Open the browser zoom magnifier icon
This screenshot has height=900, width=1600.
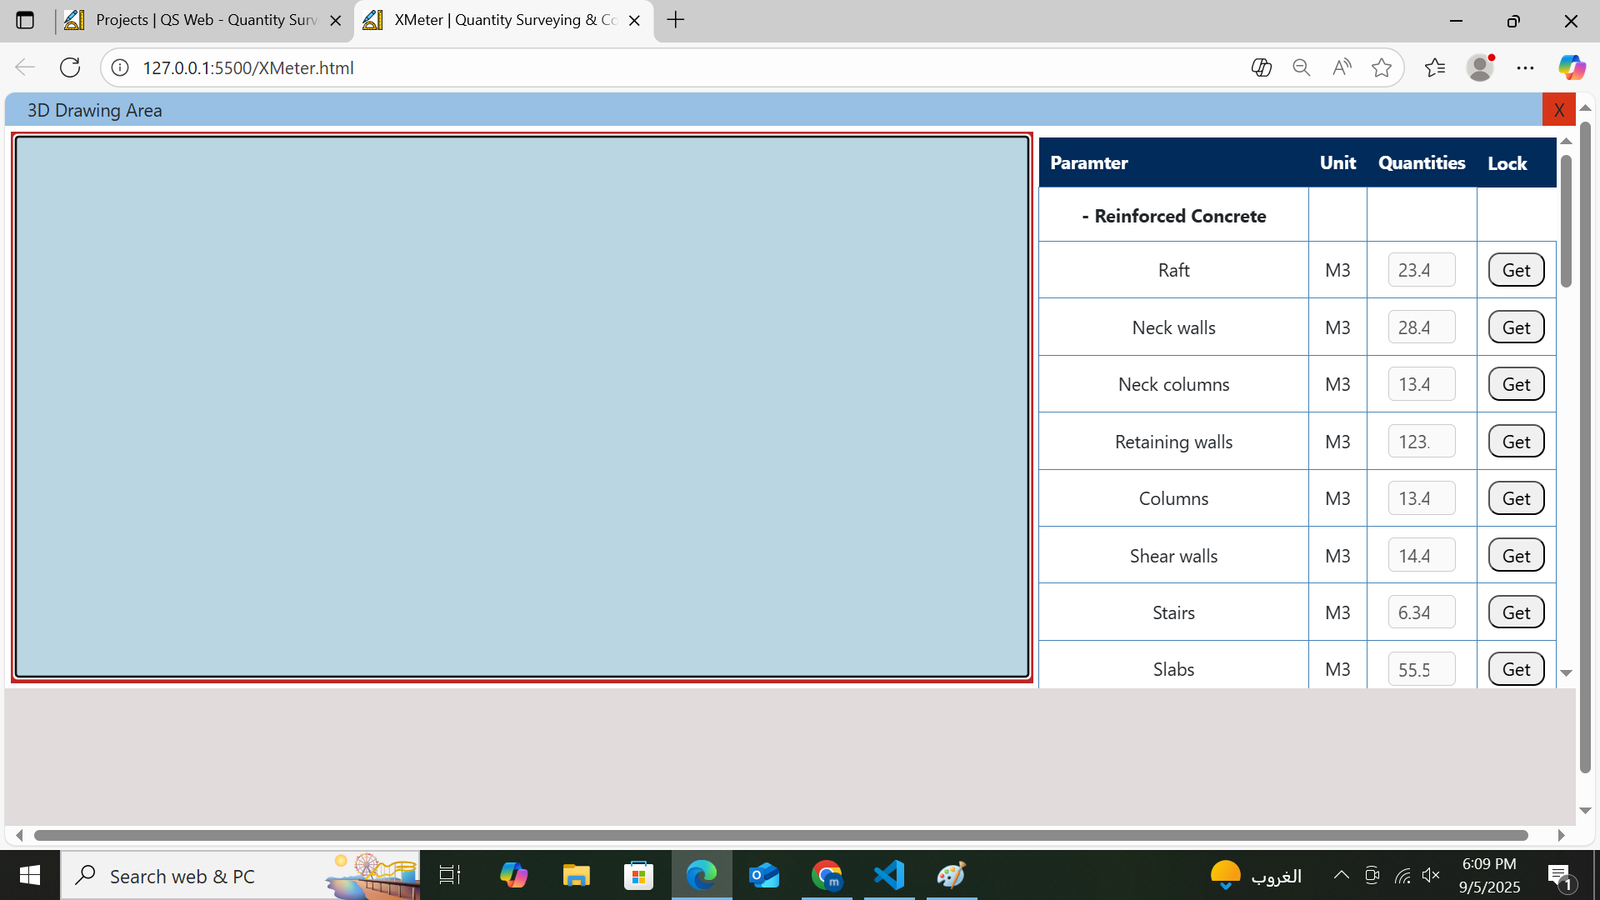point(1301,68)
